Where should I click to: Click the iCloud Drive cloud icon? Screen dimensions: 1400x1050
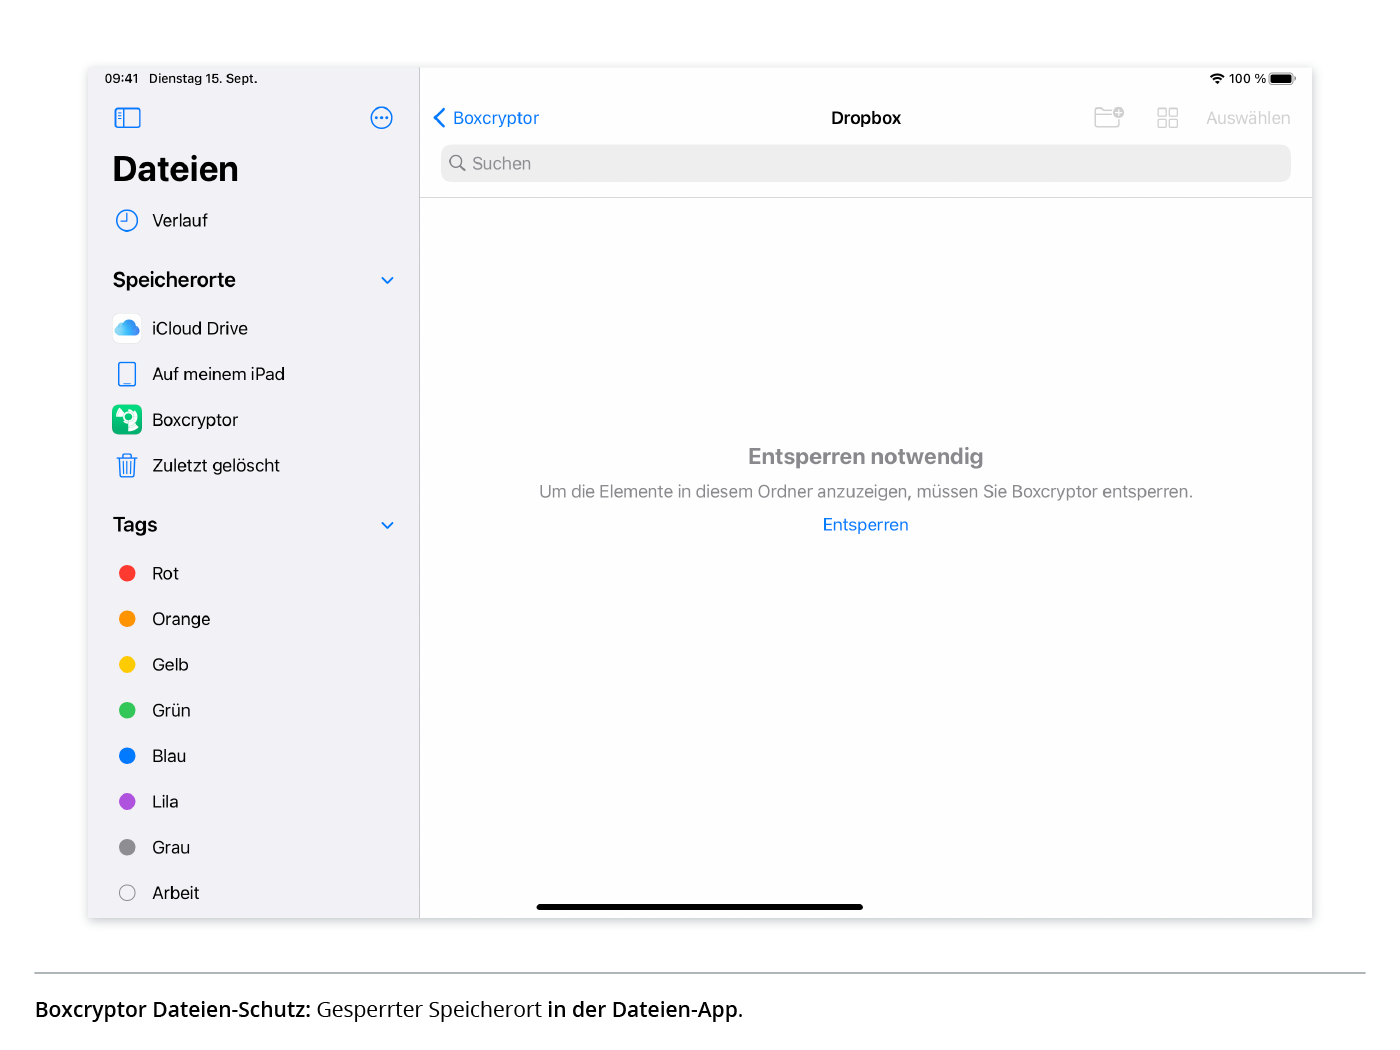[x=127, y=328]
